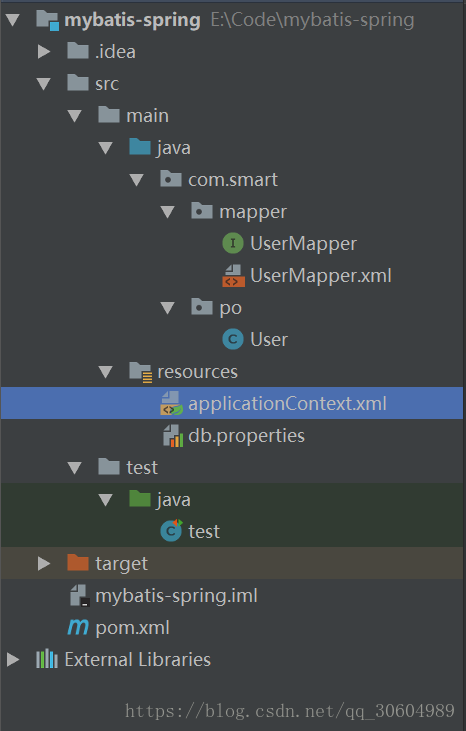This screenshot has width=466, height=731.
Task: Collapse the main folder
Action: point(75,116)
